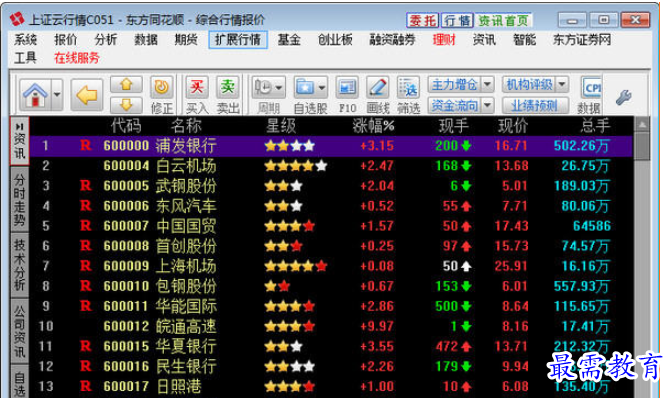Open the 融资融券 menu
This screenshot has width=671, height=398.
pos(392,40)
